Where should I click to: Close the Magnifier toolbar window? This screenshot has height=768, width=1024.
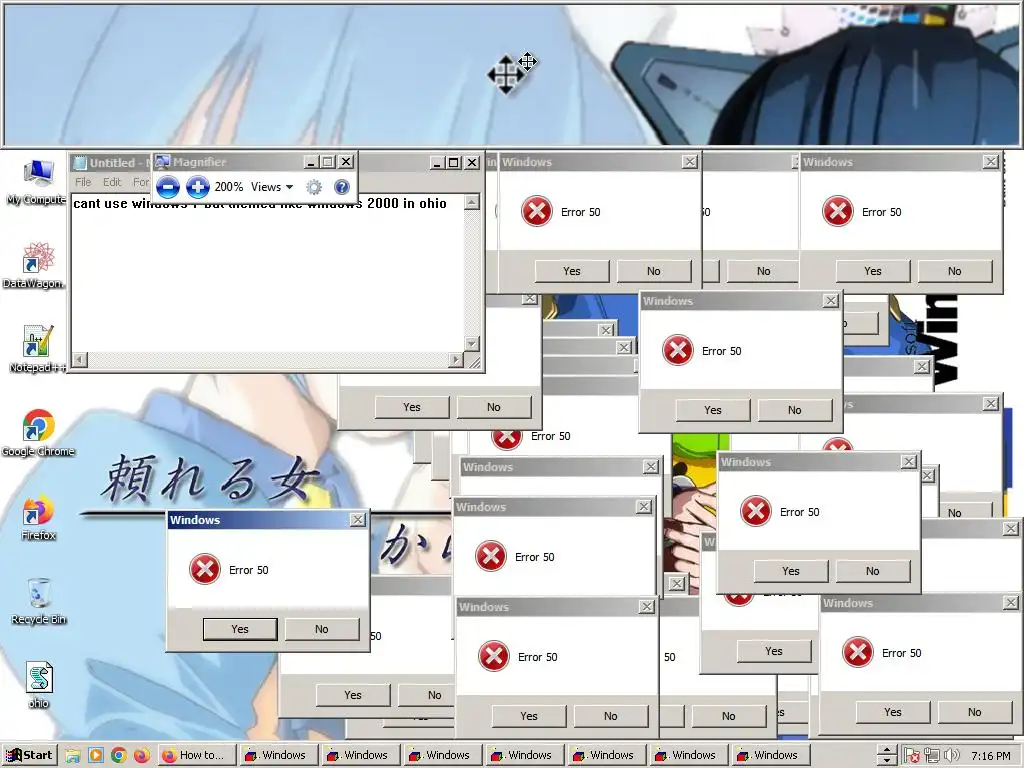(346, 162)
